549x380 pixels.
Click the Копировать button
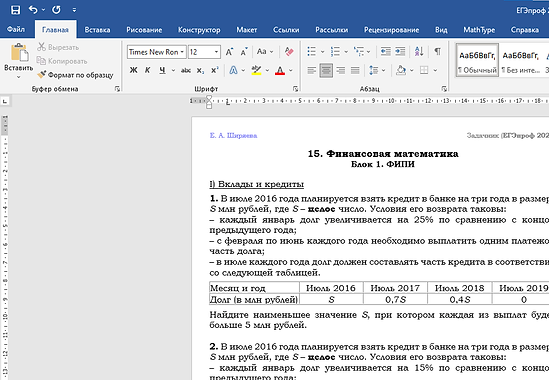(62, 61)
